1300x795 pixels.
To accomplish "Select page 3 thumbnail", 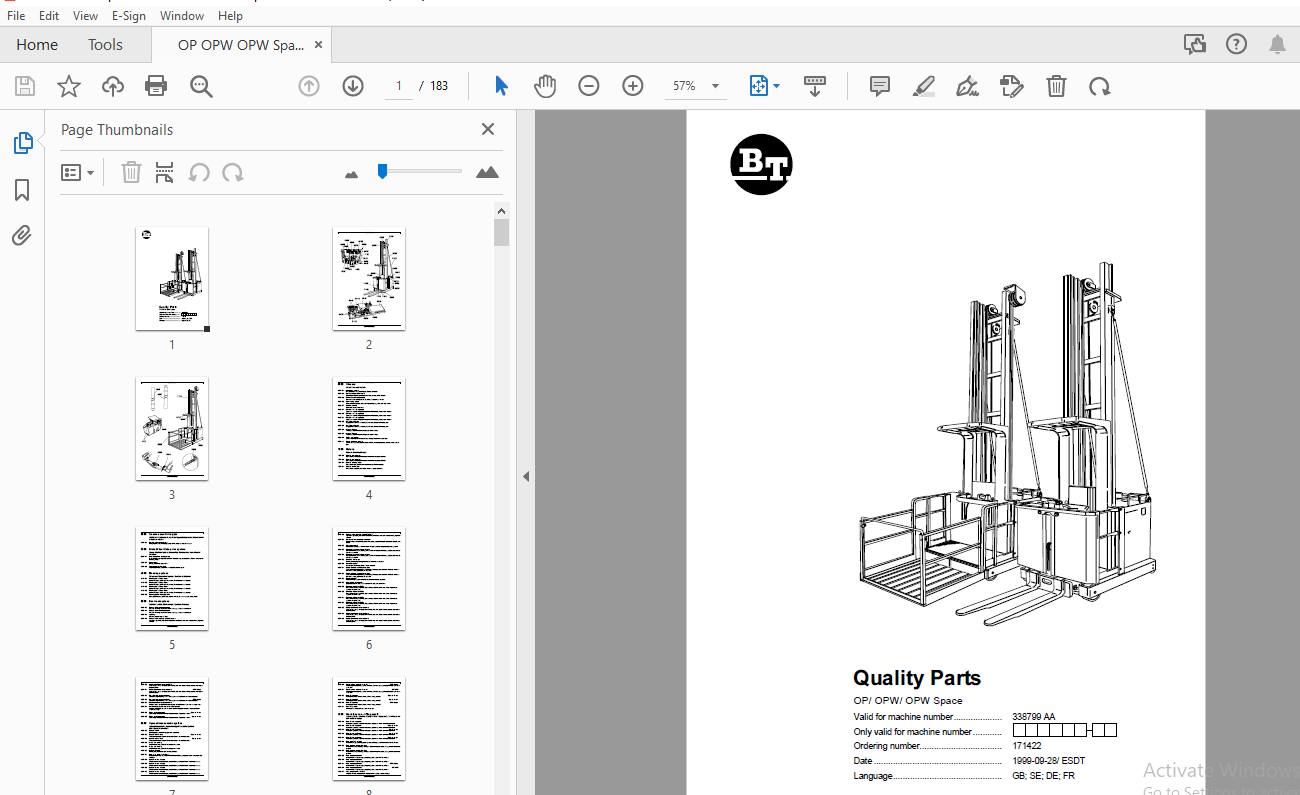I will coord(172,429).
